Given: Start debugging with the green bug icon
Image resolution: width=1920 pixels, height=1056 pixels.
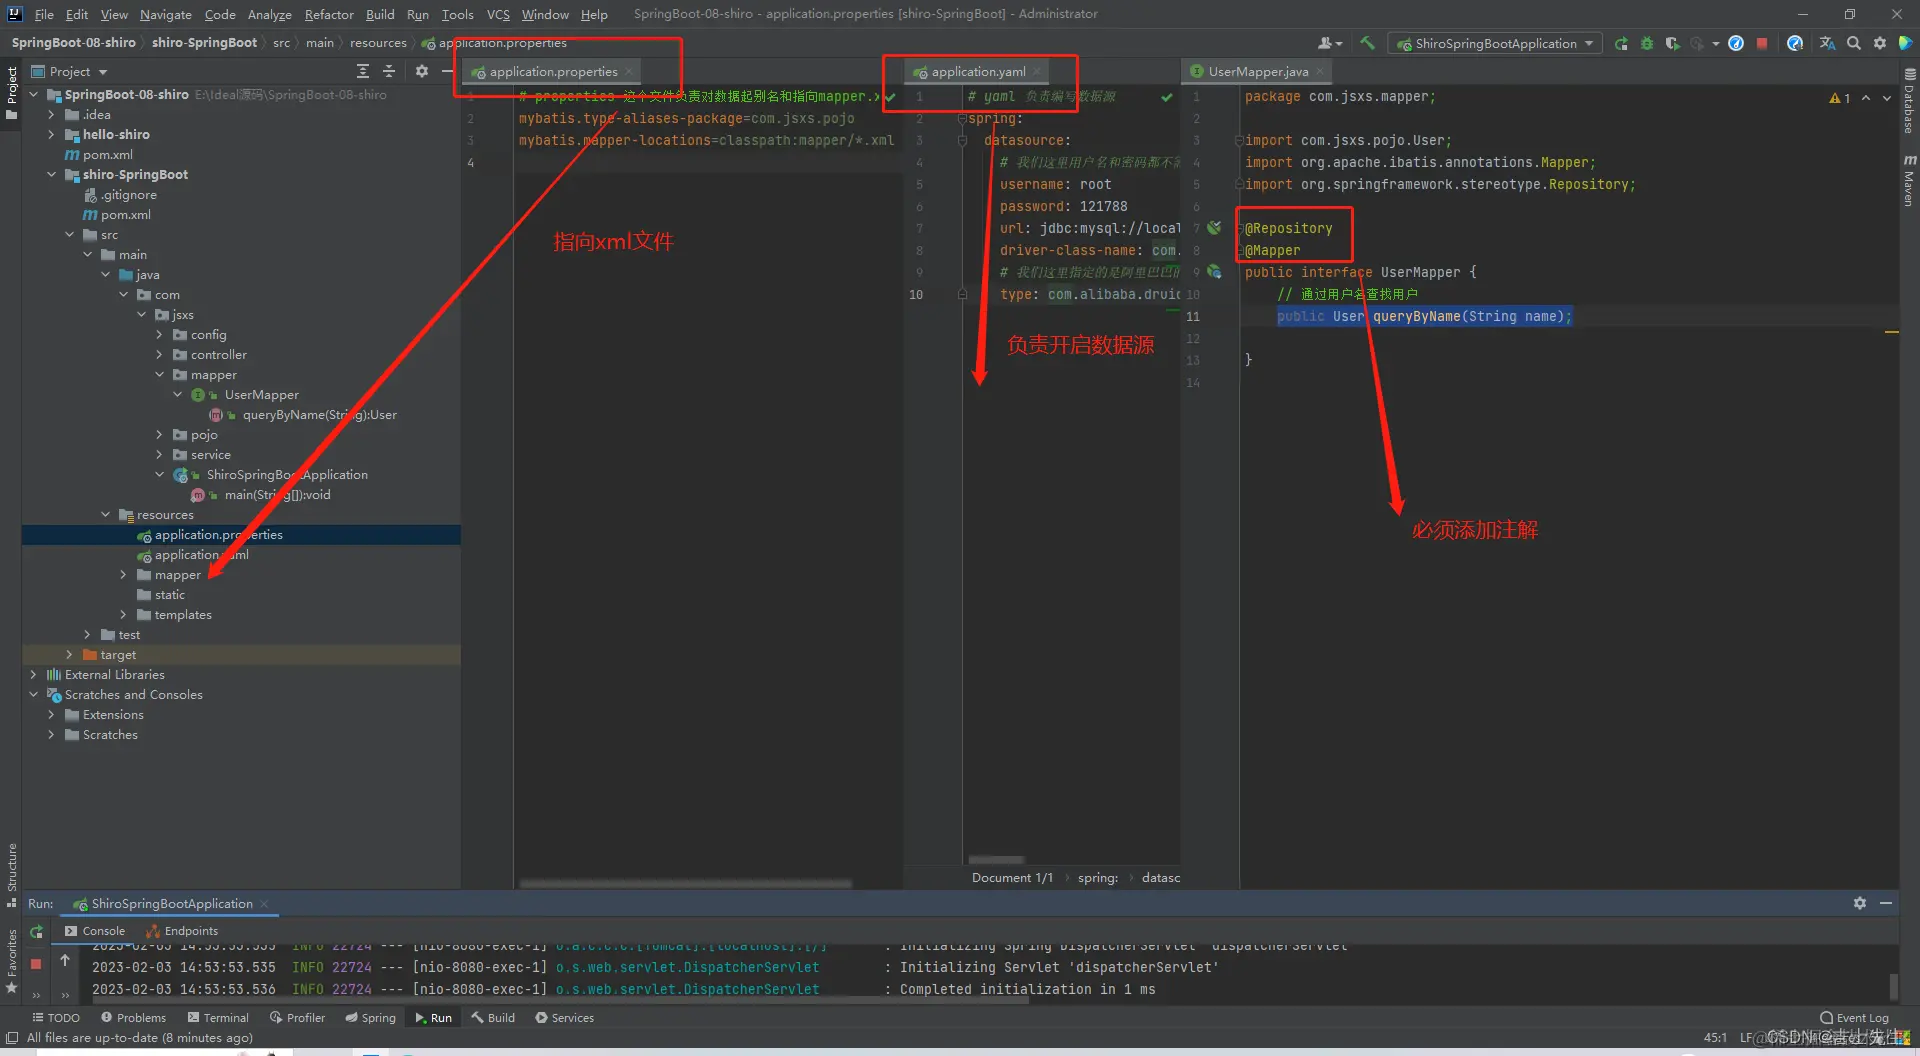Looking at the screenshot, I should tap(1647, 43).
